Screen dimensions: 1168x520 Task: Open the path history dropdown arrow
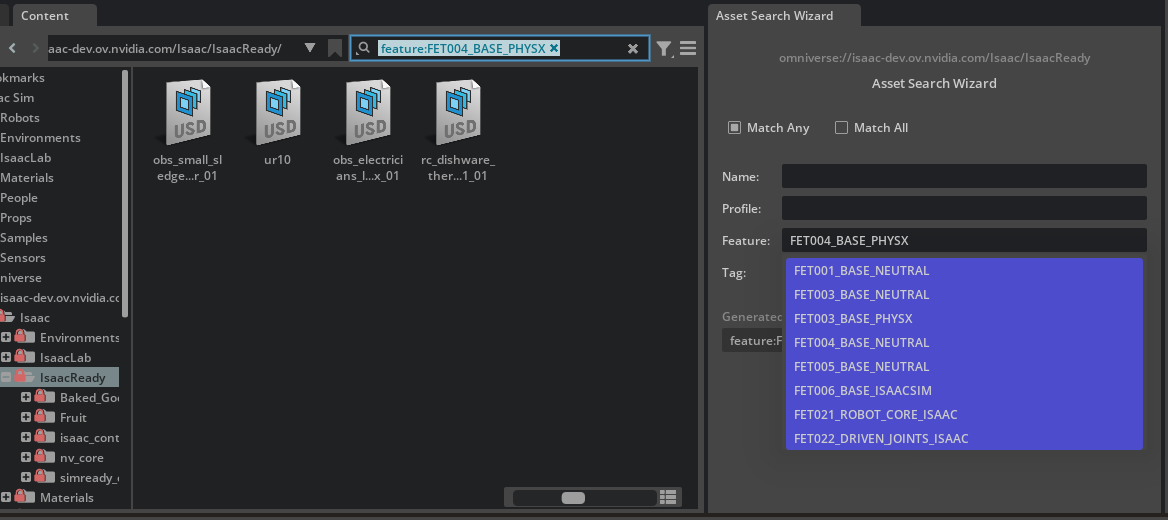coord(310,48)
